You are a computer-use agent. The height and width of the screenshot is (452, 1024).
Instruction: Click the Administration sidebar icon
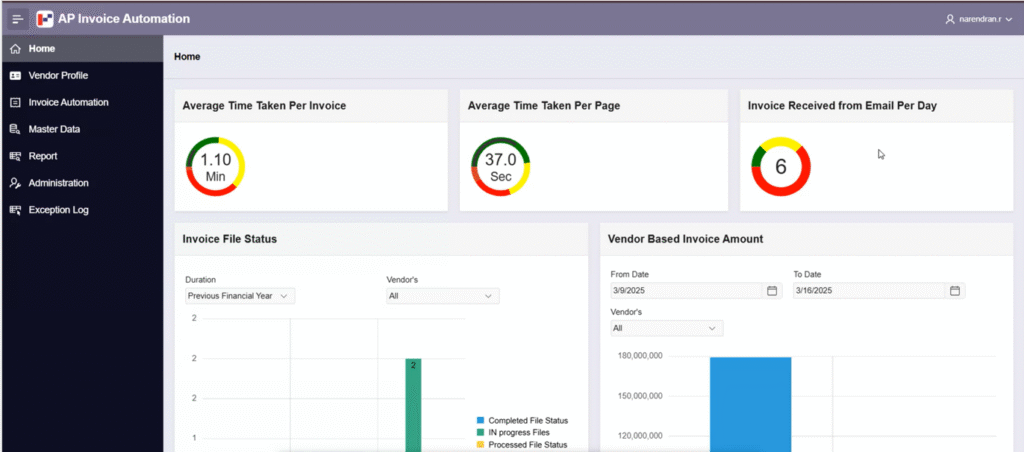14,183
